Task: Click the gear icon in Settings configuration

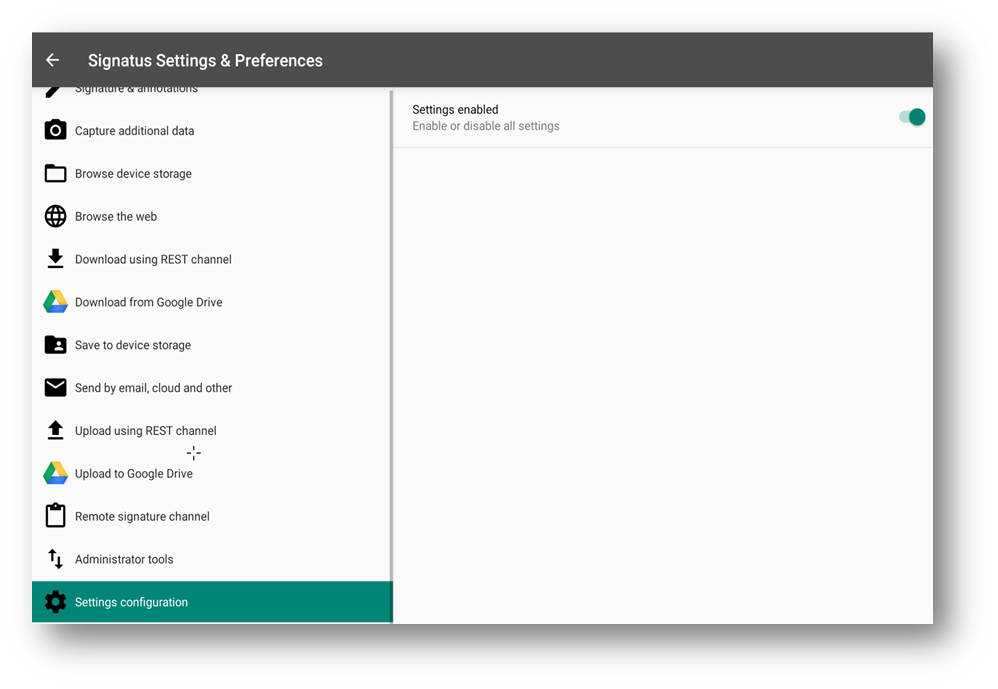Action: (x=56, y=602)
